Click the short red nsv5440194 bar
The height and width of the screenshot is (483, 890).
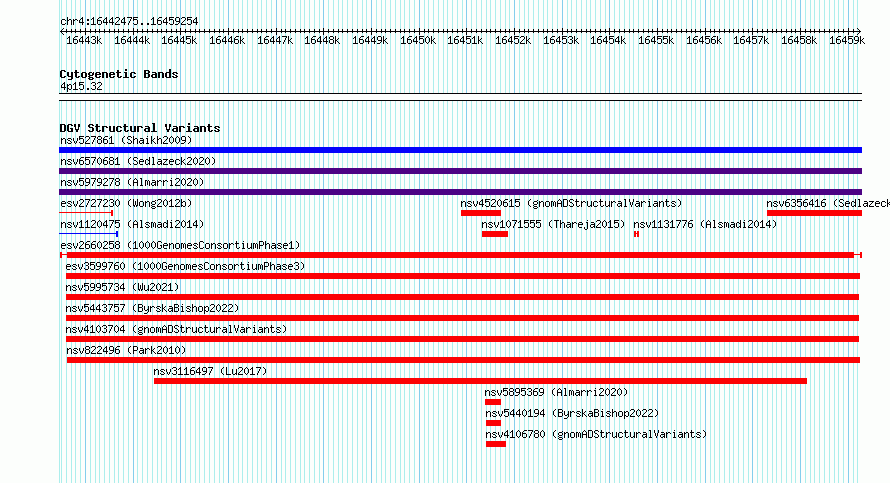(493, 423)
